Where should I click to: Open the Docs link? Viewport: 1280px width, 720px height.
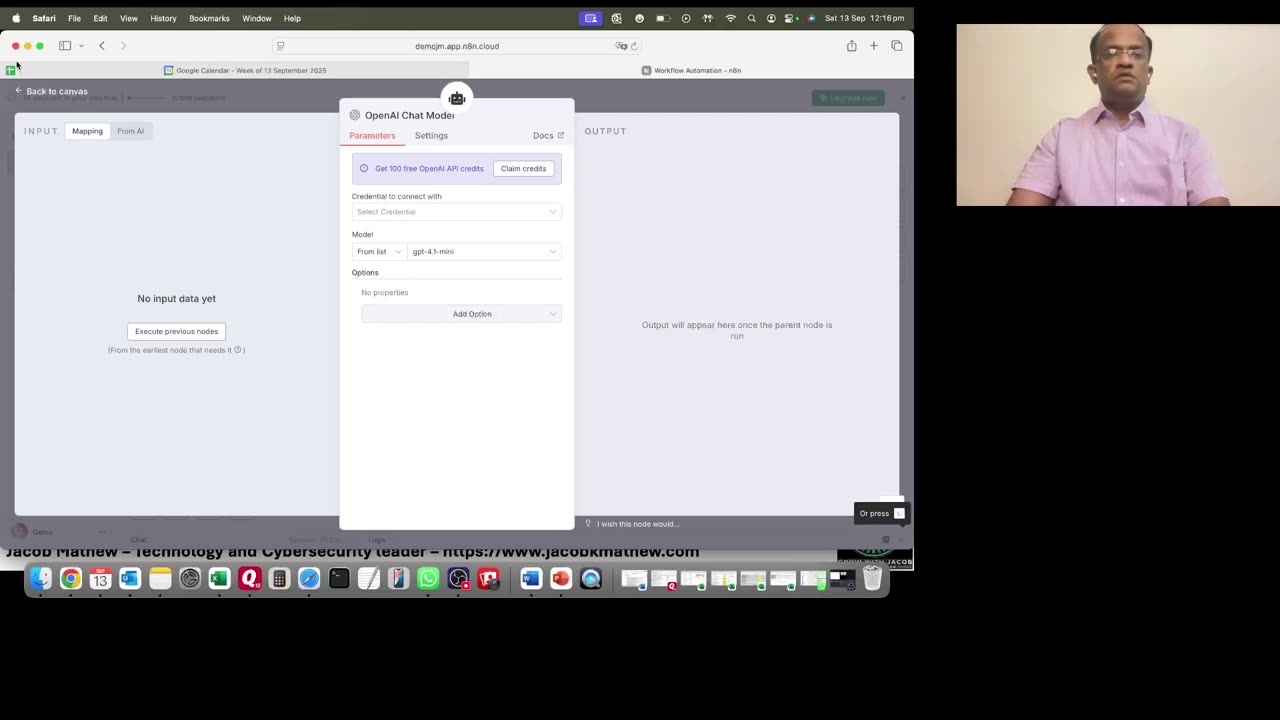tap(548, 135)
